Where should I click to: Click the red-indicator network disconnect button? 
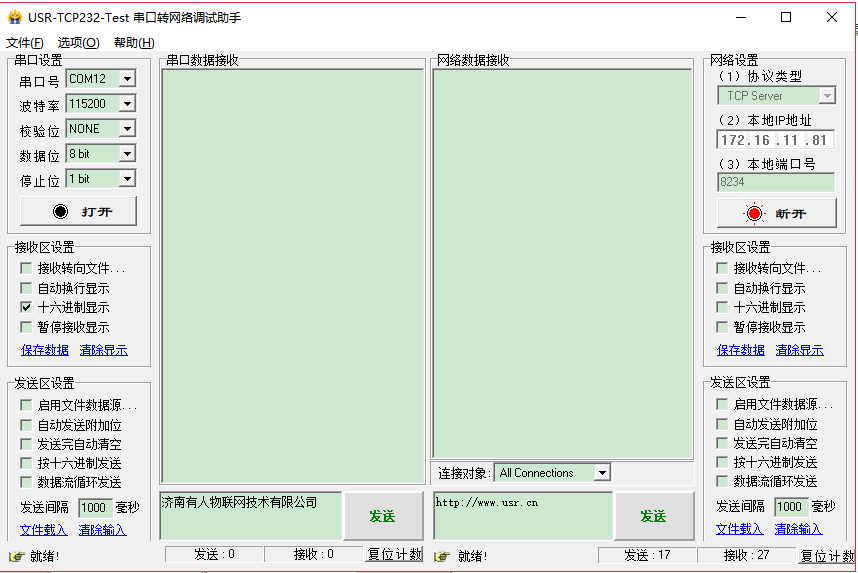(x=776, y=214)
